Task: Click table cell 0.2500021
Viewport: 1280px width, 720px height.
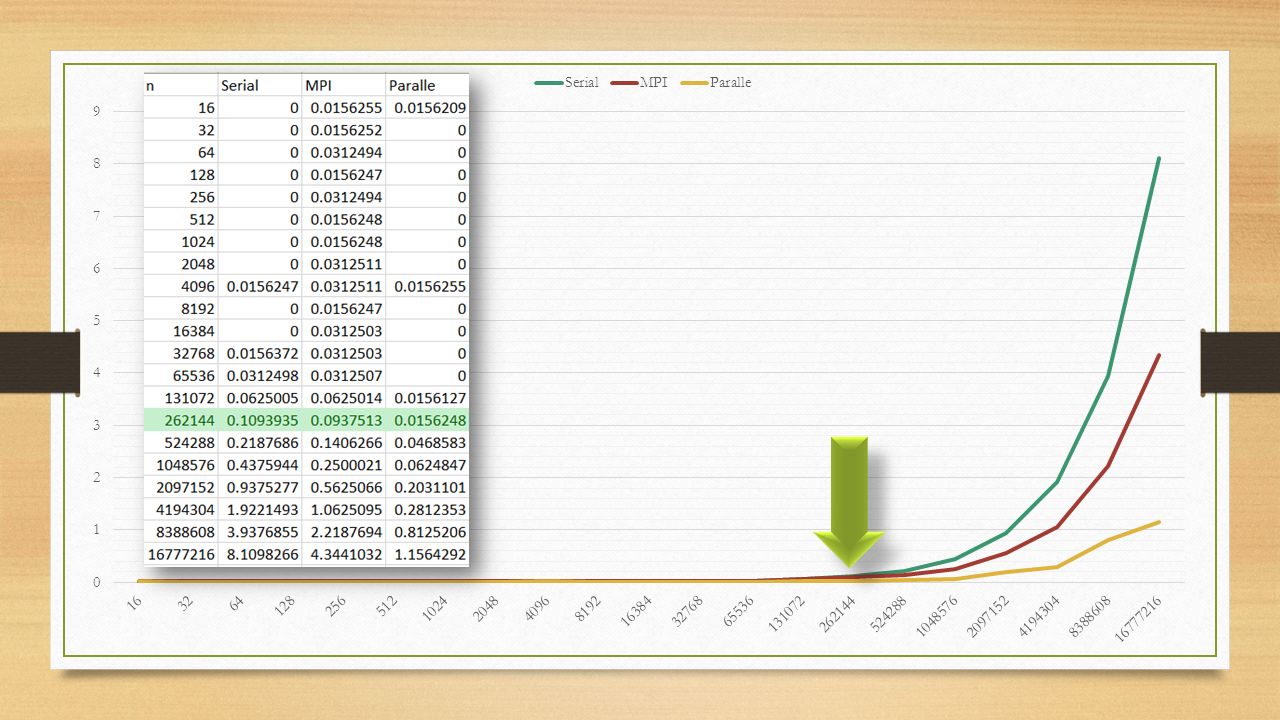Action: tap(346, 465)
